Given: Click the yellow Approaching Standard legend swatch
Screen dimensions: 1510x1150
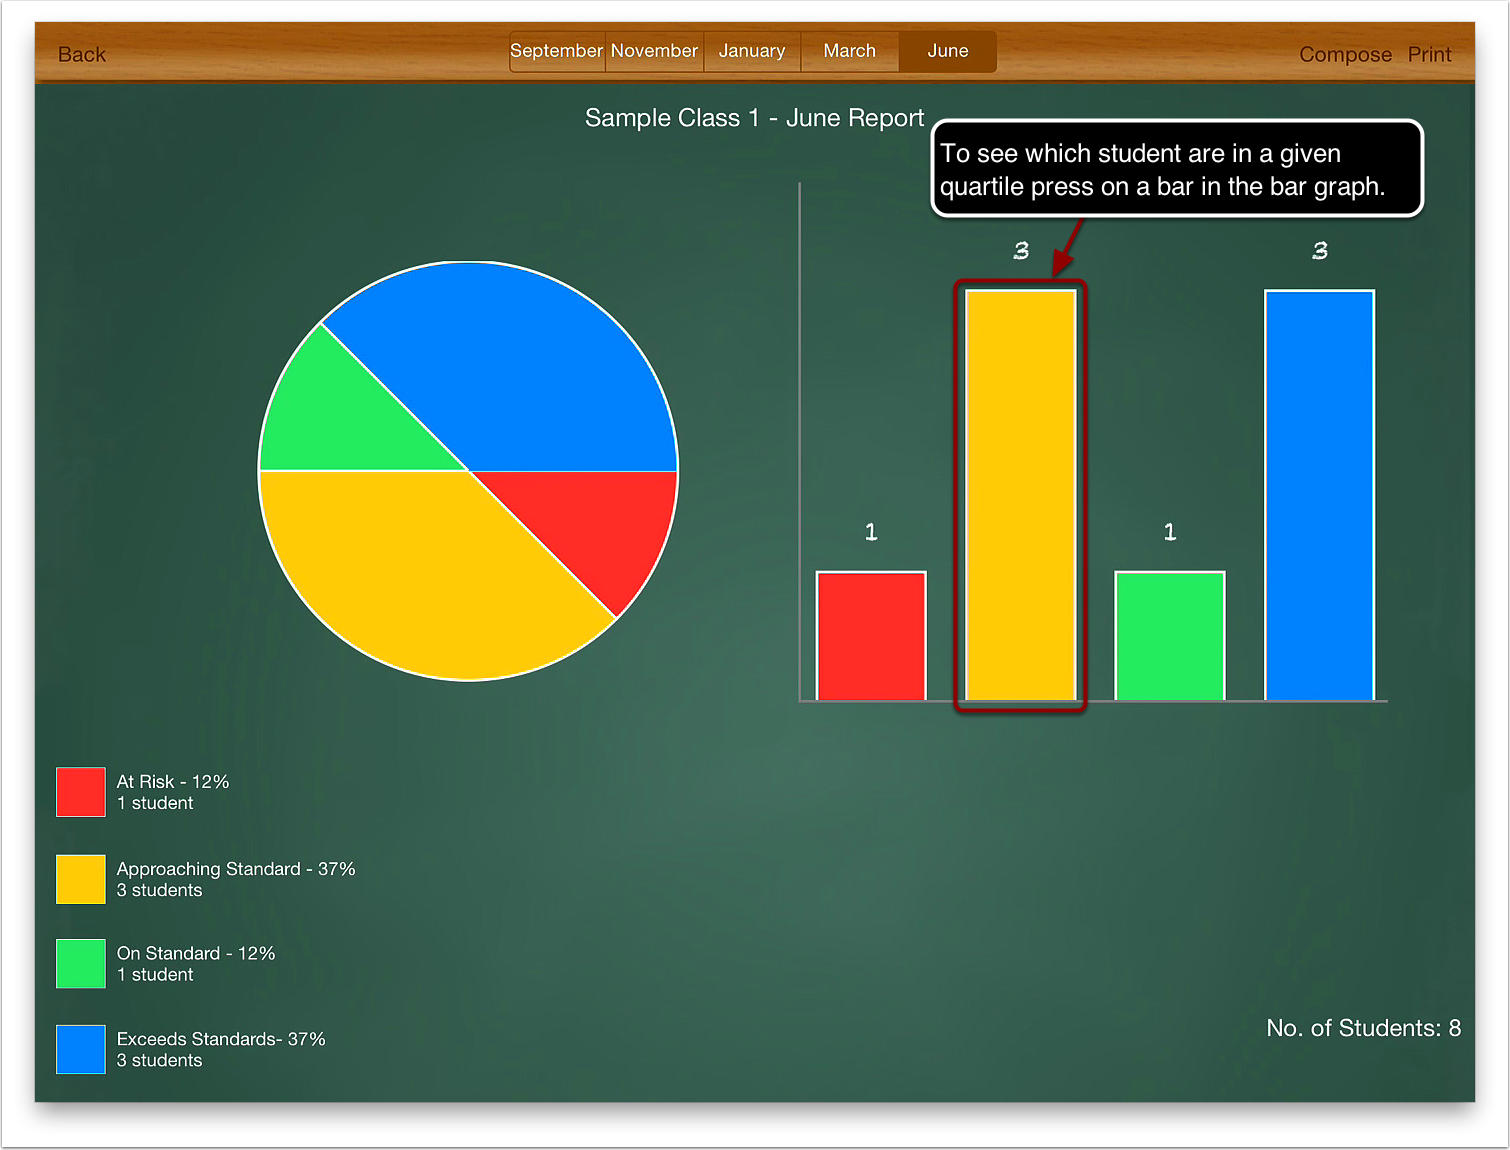Looking at the screenshot, I should [x=81, y=879].
